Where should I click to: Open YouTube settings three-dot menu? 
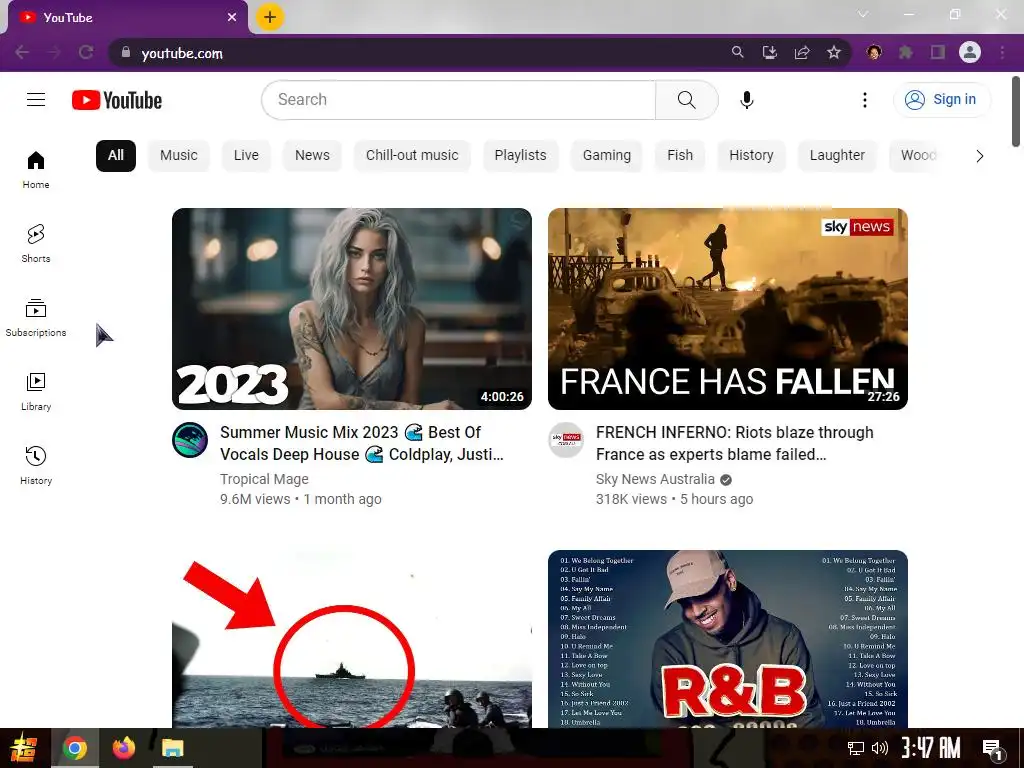pos(865,100)
